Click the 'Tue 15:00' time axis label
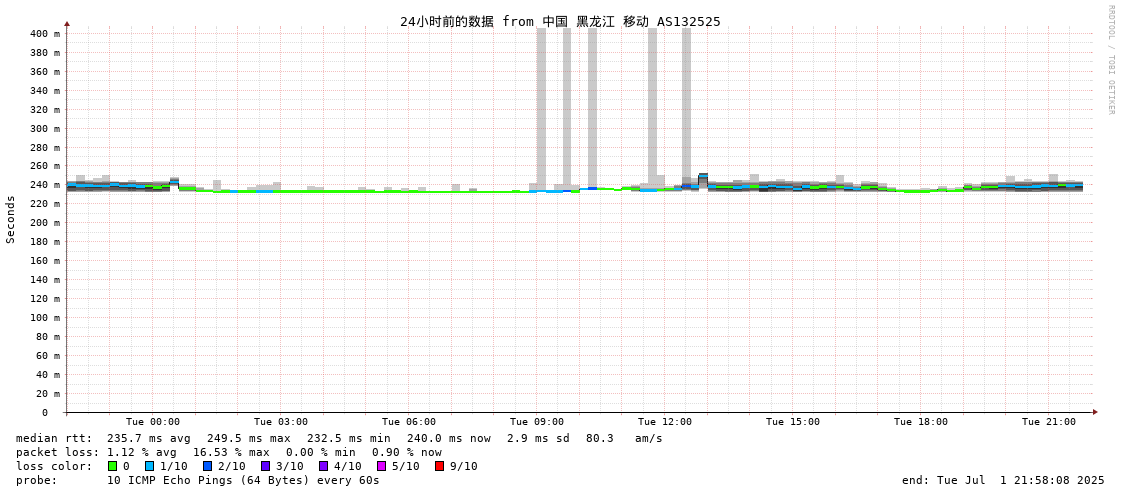Image resolution: width=1121 pixels, height=494 pixels. coord(793,422)
